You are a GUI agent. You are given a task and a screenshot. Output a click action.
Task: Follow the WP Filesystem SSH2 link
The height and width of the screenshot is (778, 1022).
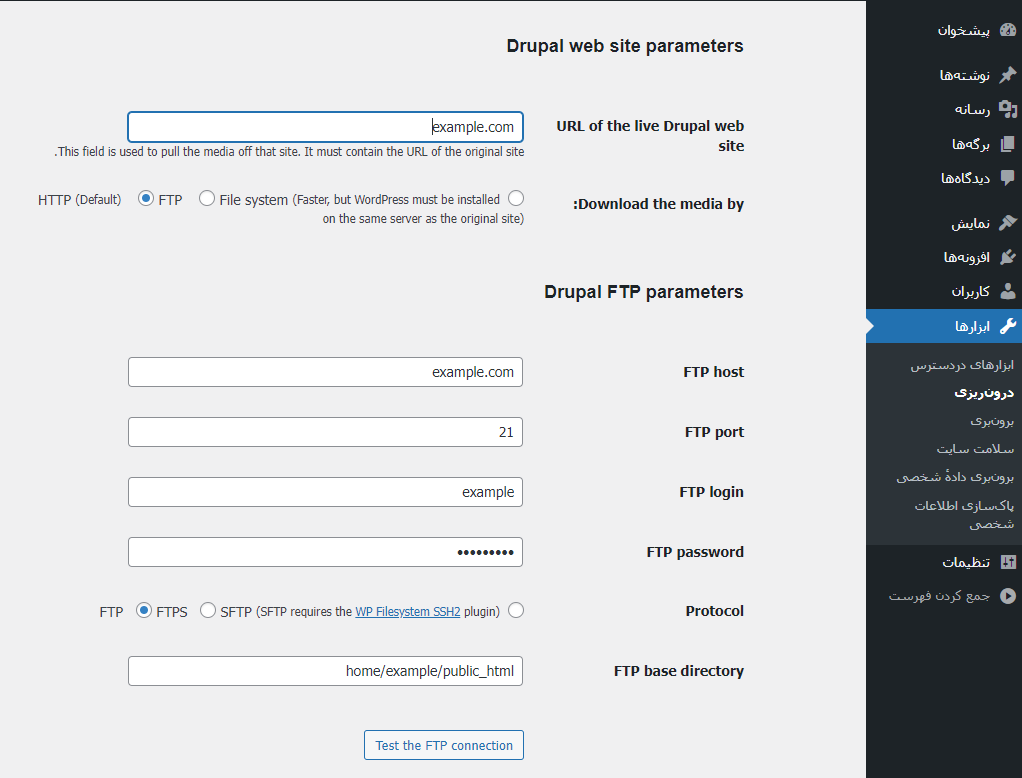pos(408,612)
